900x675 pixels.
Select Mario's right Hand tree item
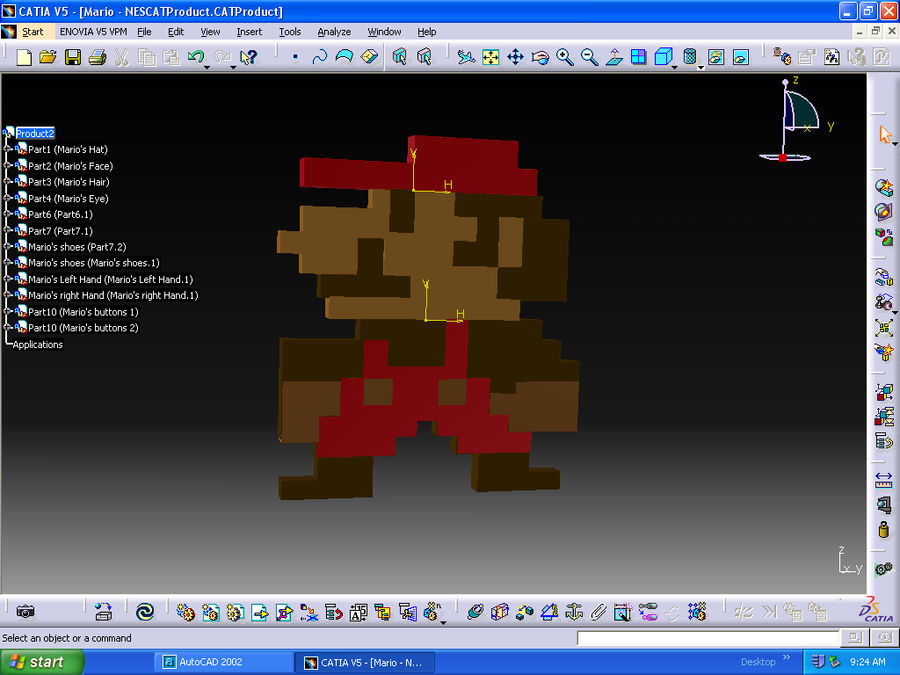tap(113, 296)
